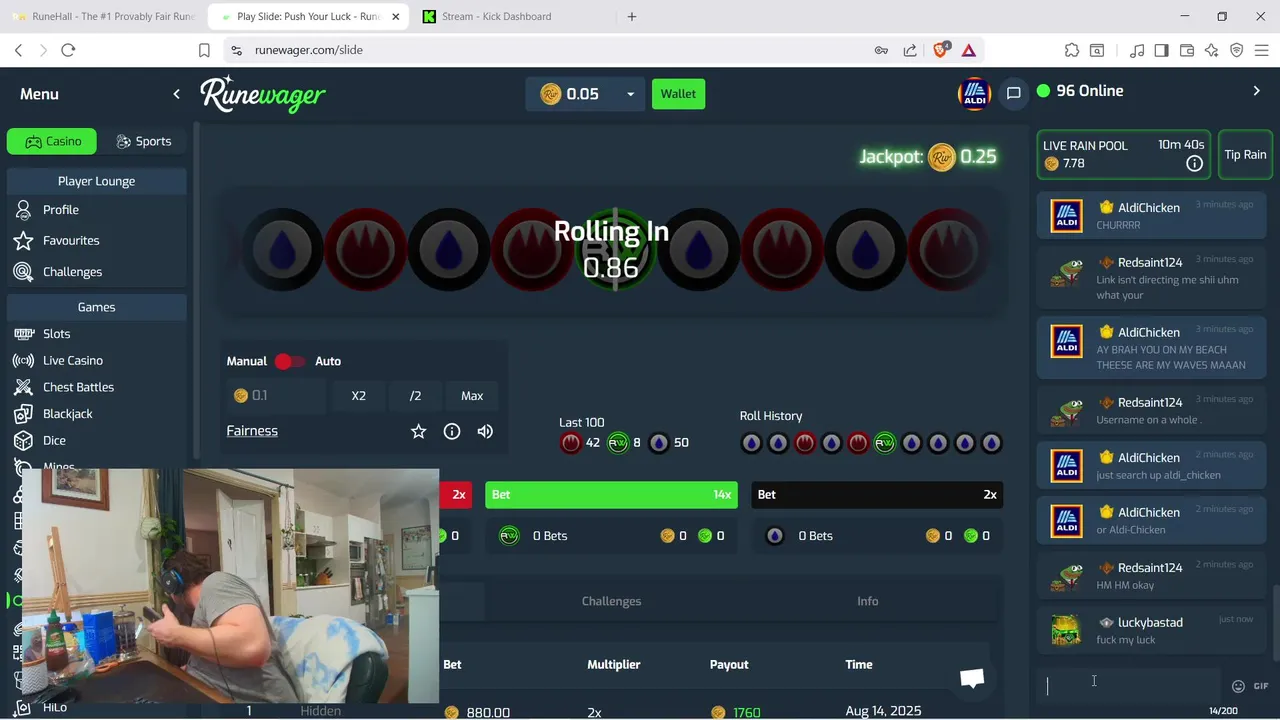Focus the bet amount field
The width and height of the screenshot is (1280, 720).
point(277,396)
